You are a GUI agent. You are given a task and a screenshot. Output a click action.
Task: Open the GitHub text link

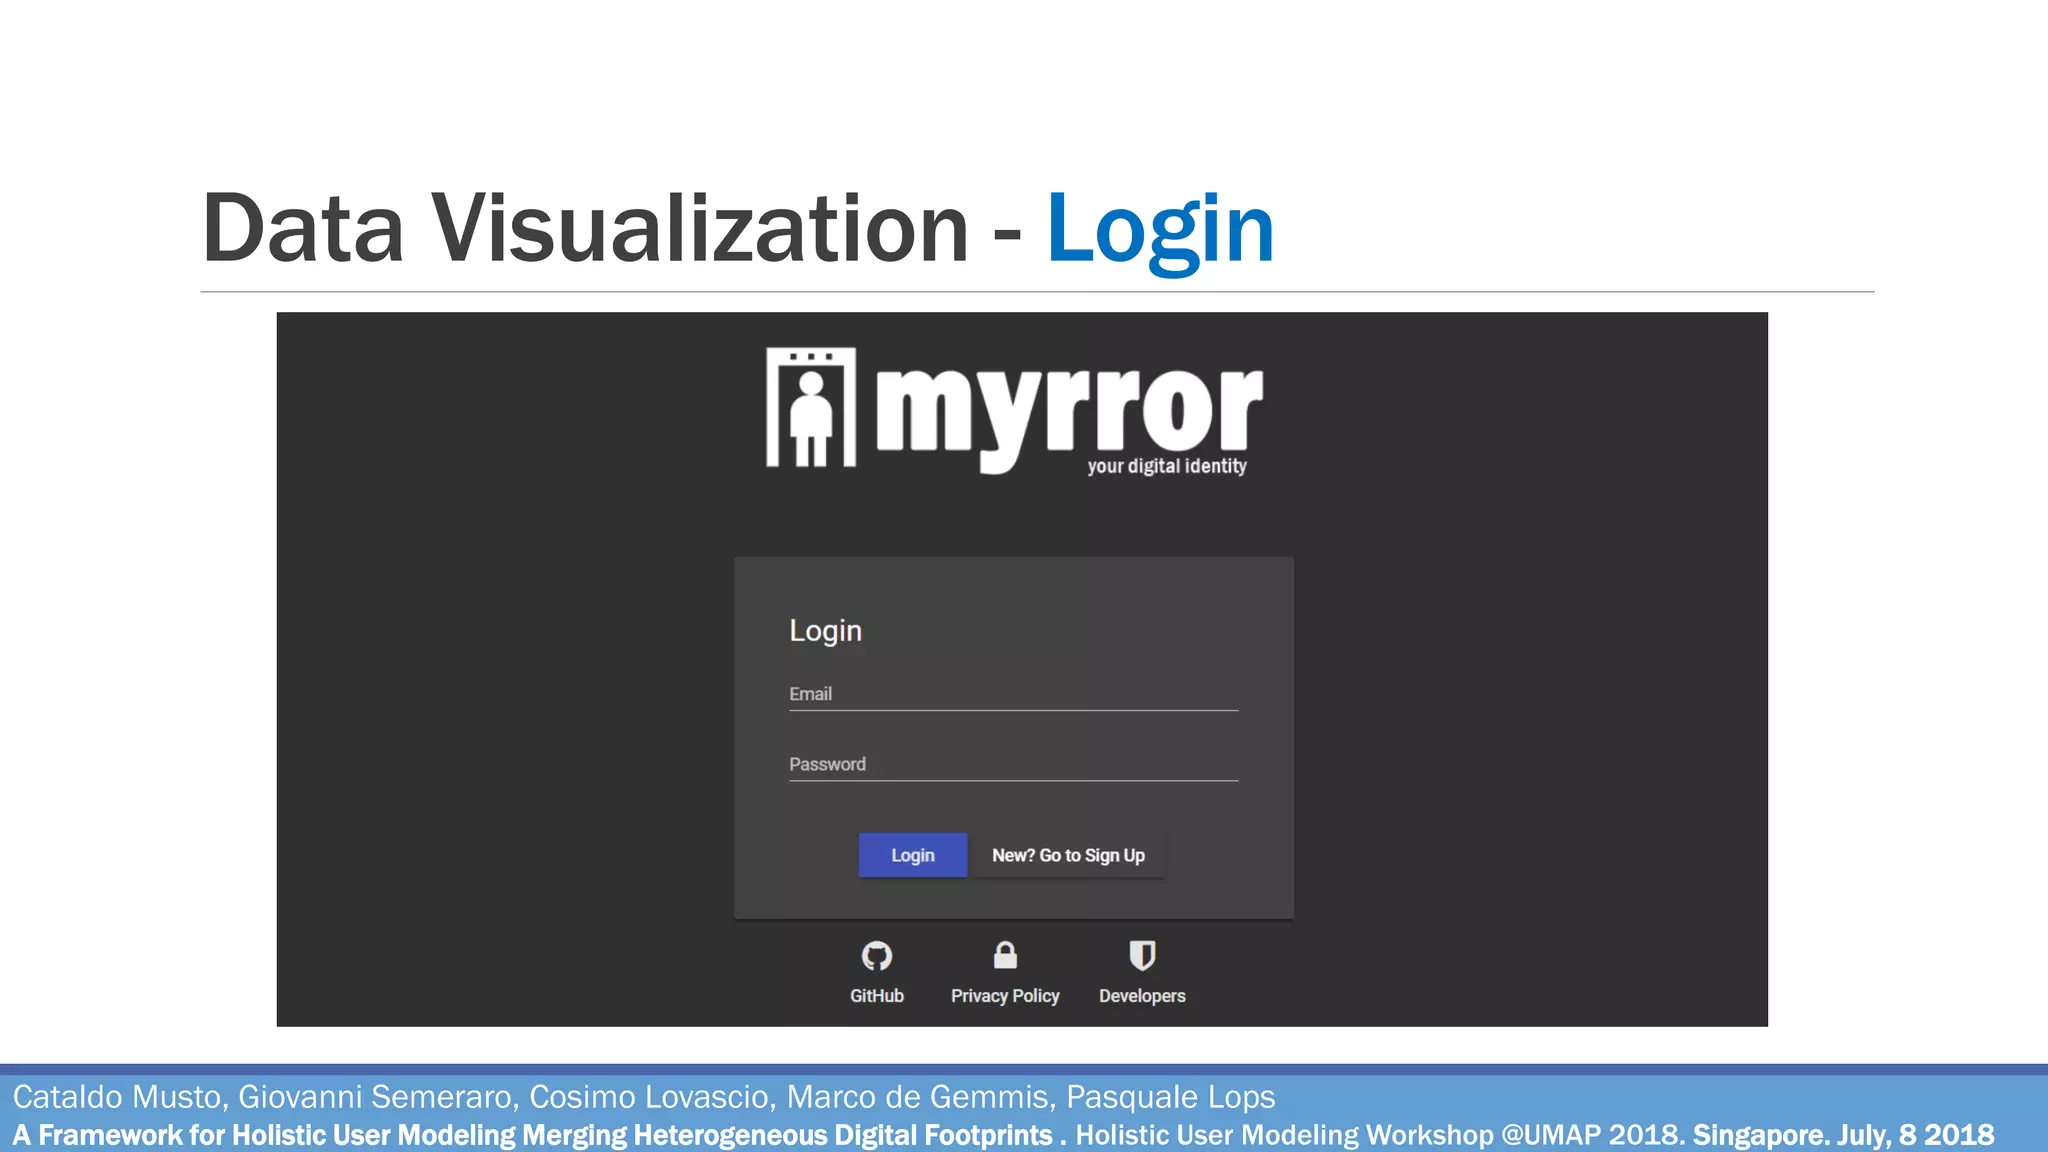click(x=876, y=996)
